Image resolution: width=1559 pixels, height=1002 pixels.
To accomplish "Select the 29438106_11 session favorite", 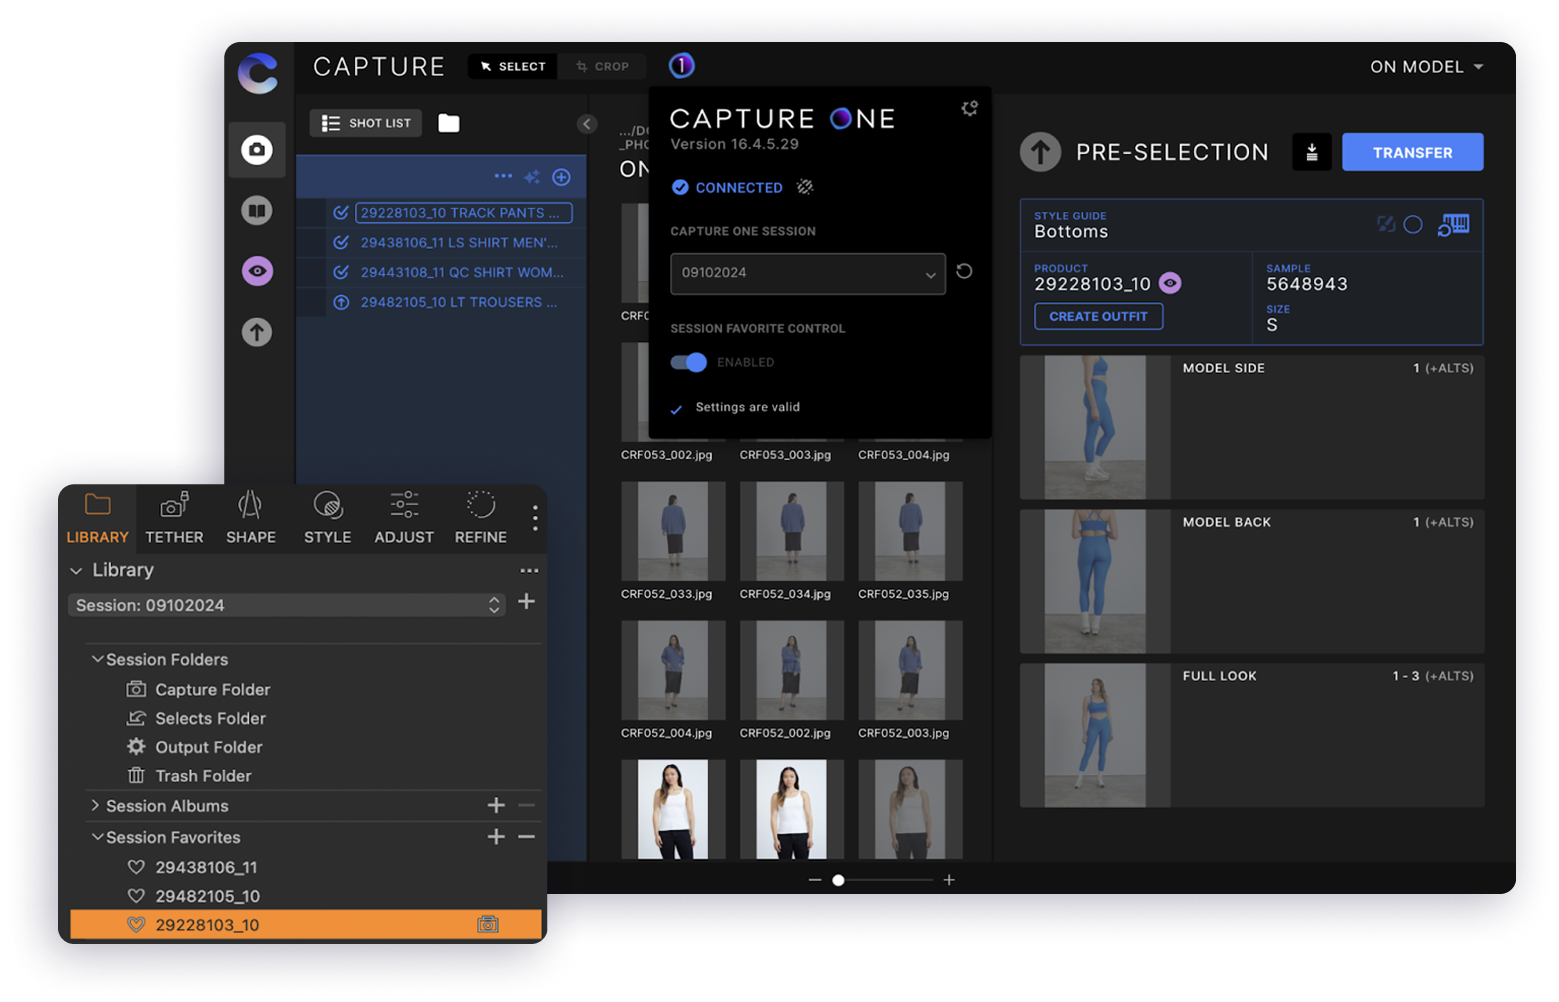I will [x=192, y=867].
